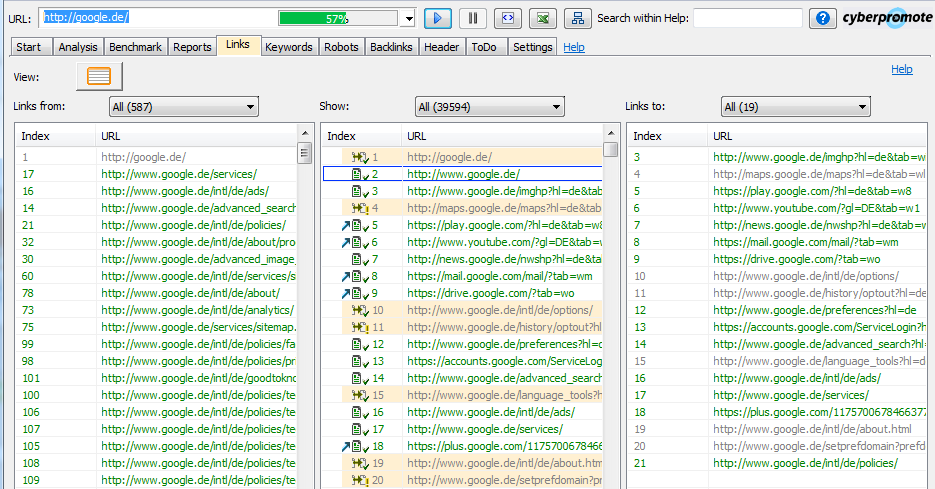This screenshot has width=935, height=489.
Task: Click page status icon beside index 7 in middle list
Action: point(360,259)
